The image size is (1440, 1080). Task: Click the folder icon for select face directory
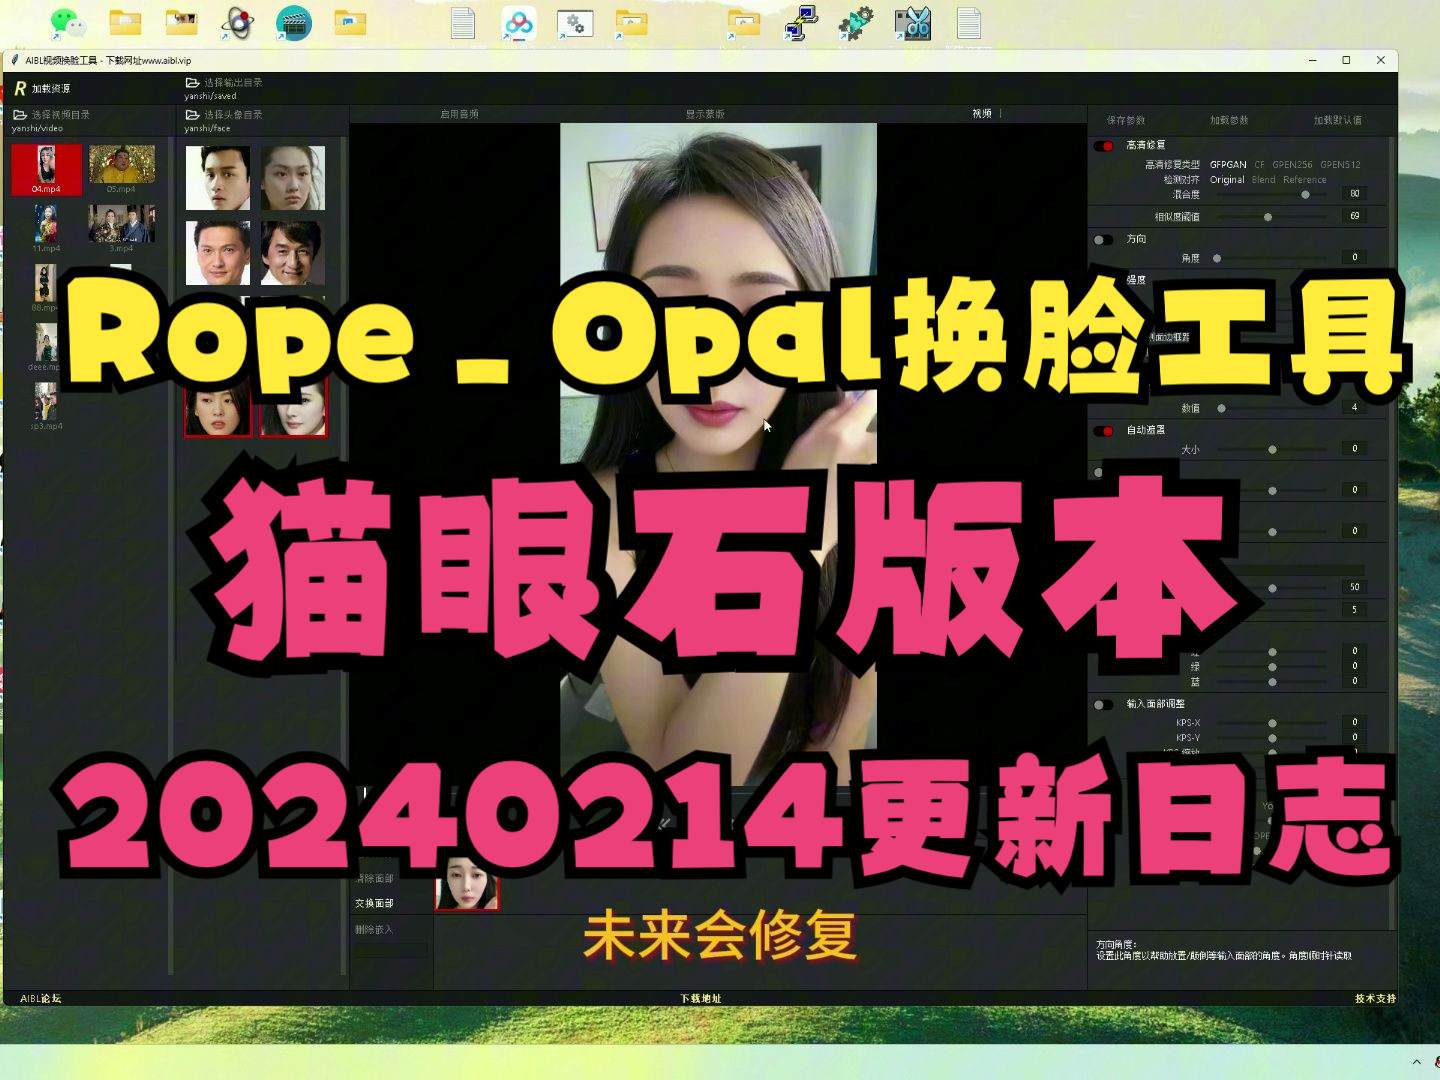coord(192,115)
